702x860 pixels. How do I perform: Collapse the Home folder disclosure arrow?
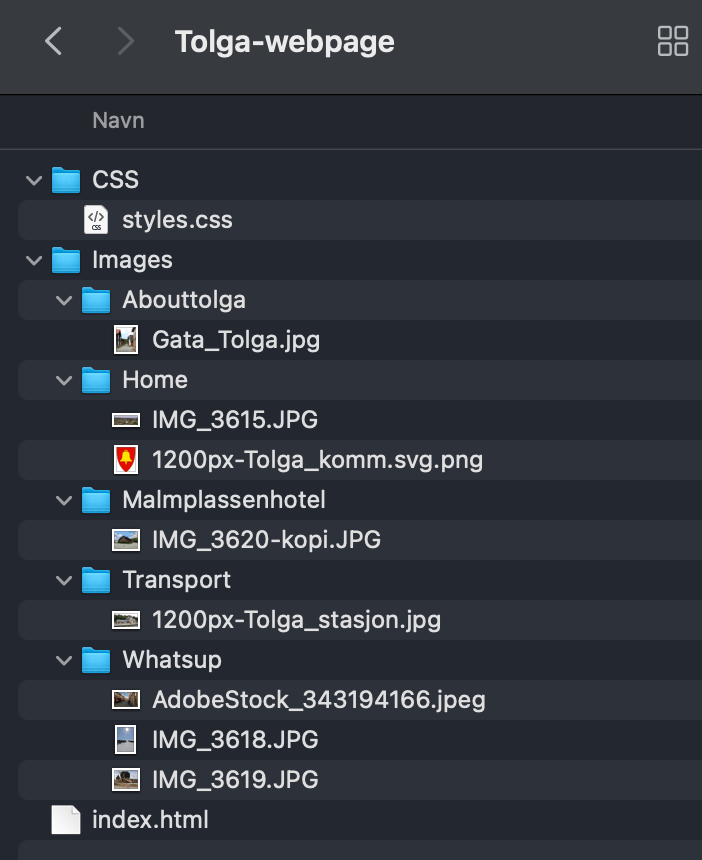pos(64,380)
